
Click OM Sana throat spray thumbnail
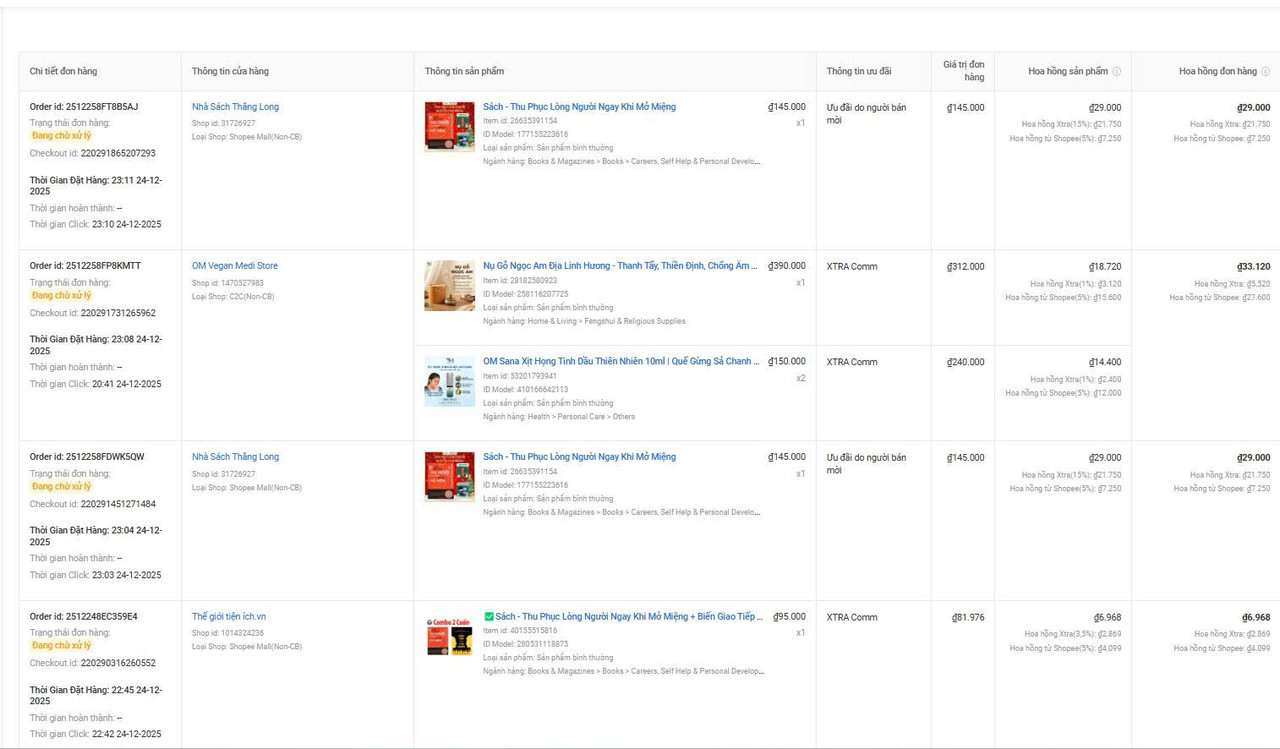(450, 381)
